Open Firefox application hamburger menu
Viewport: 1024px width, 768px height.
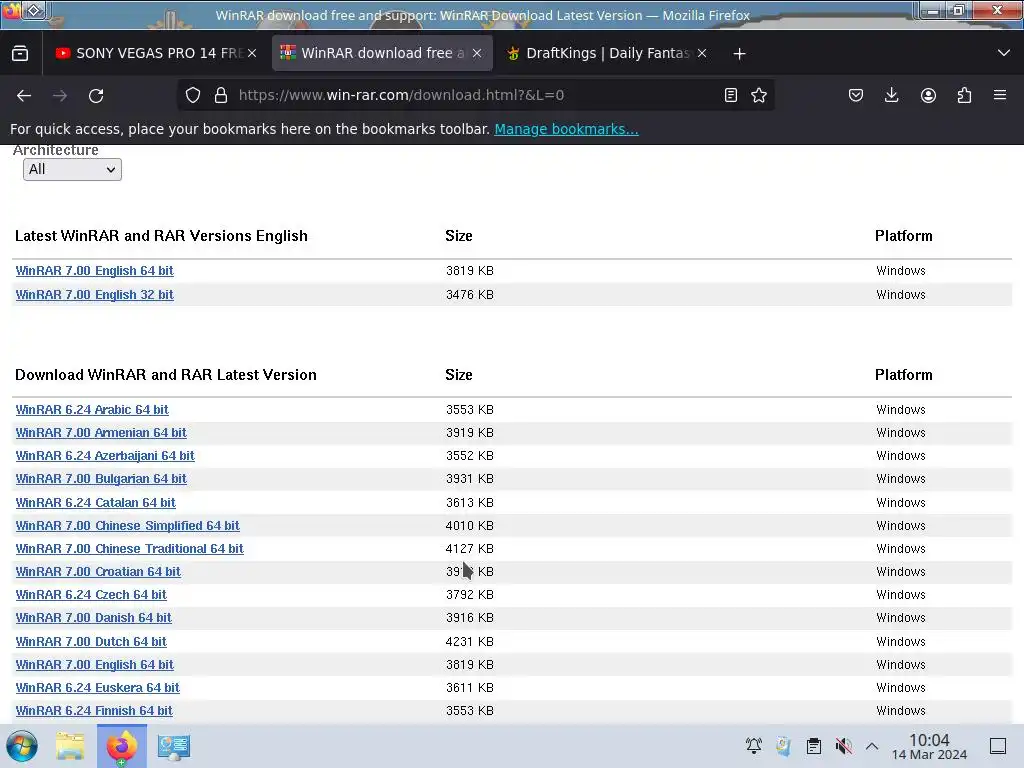[x=1000, y=95]
